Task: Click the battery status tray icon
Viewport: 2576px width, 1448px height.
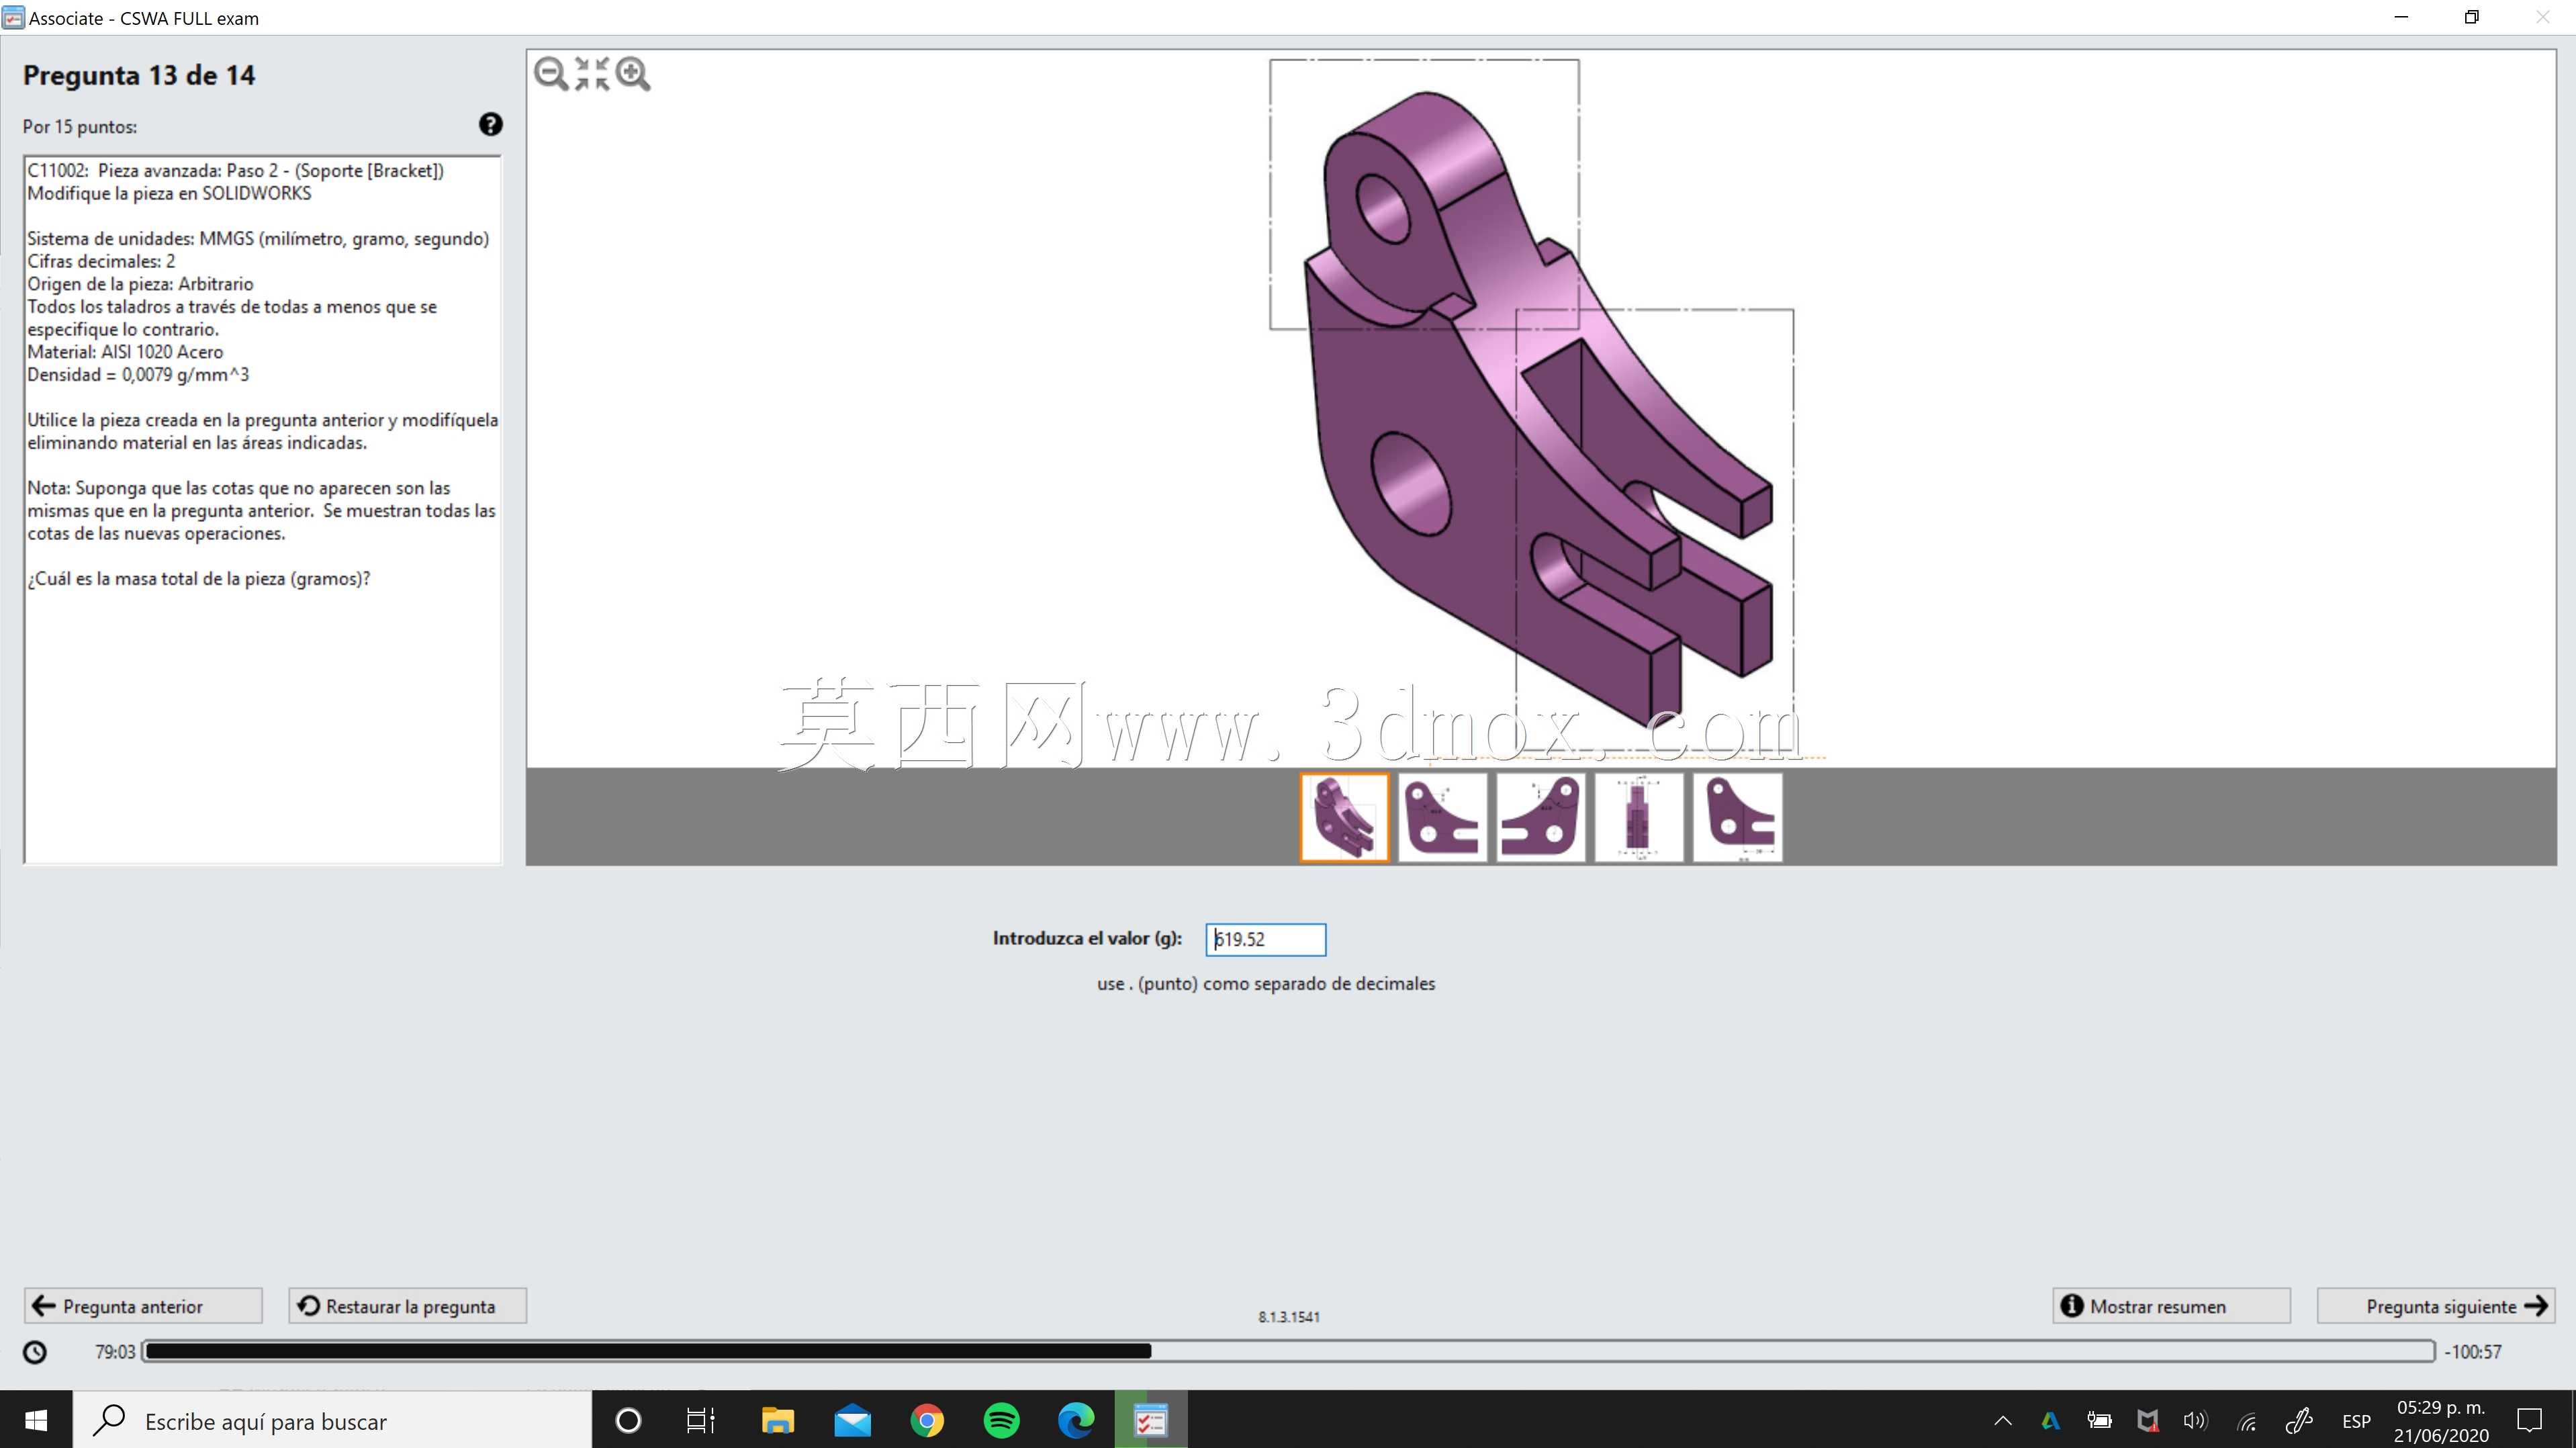Action: click(x=2099, y=1420)
